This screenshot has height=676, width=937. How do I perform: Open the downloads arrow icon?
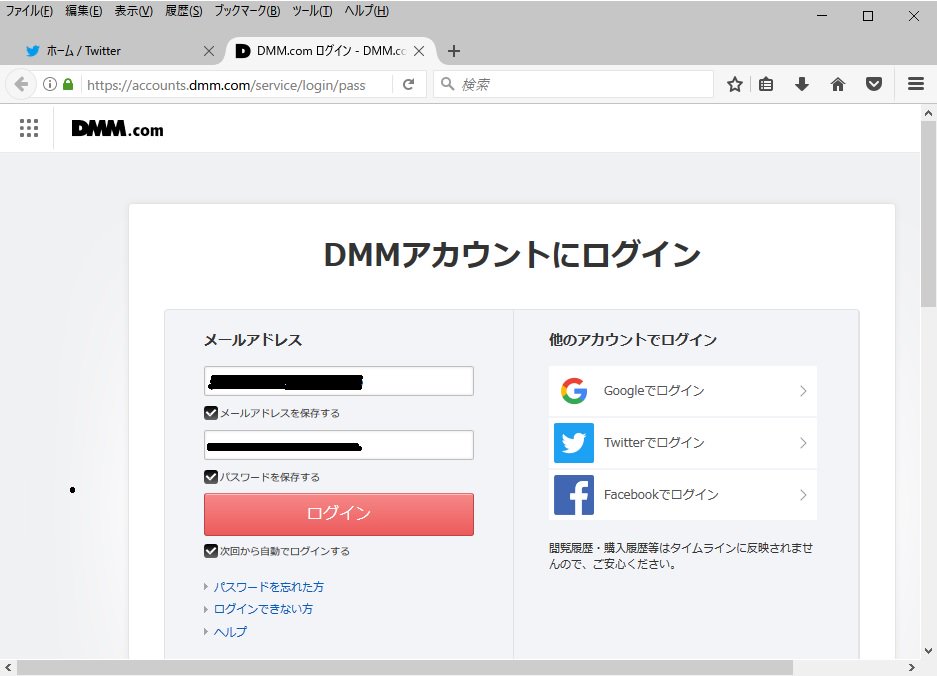(802, 84)
